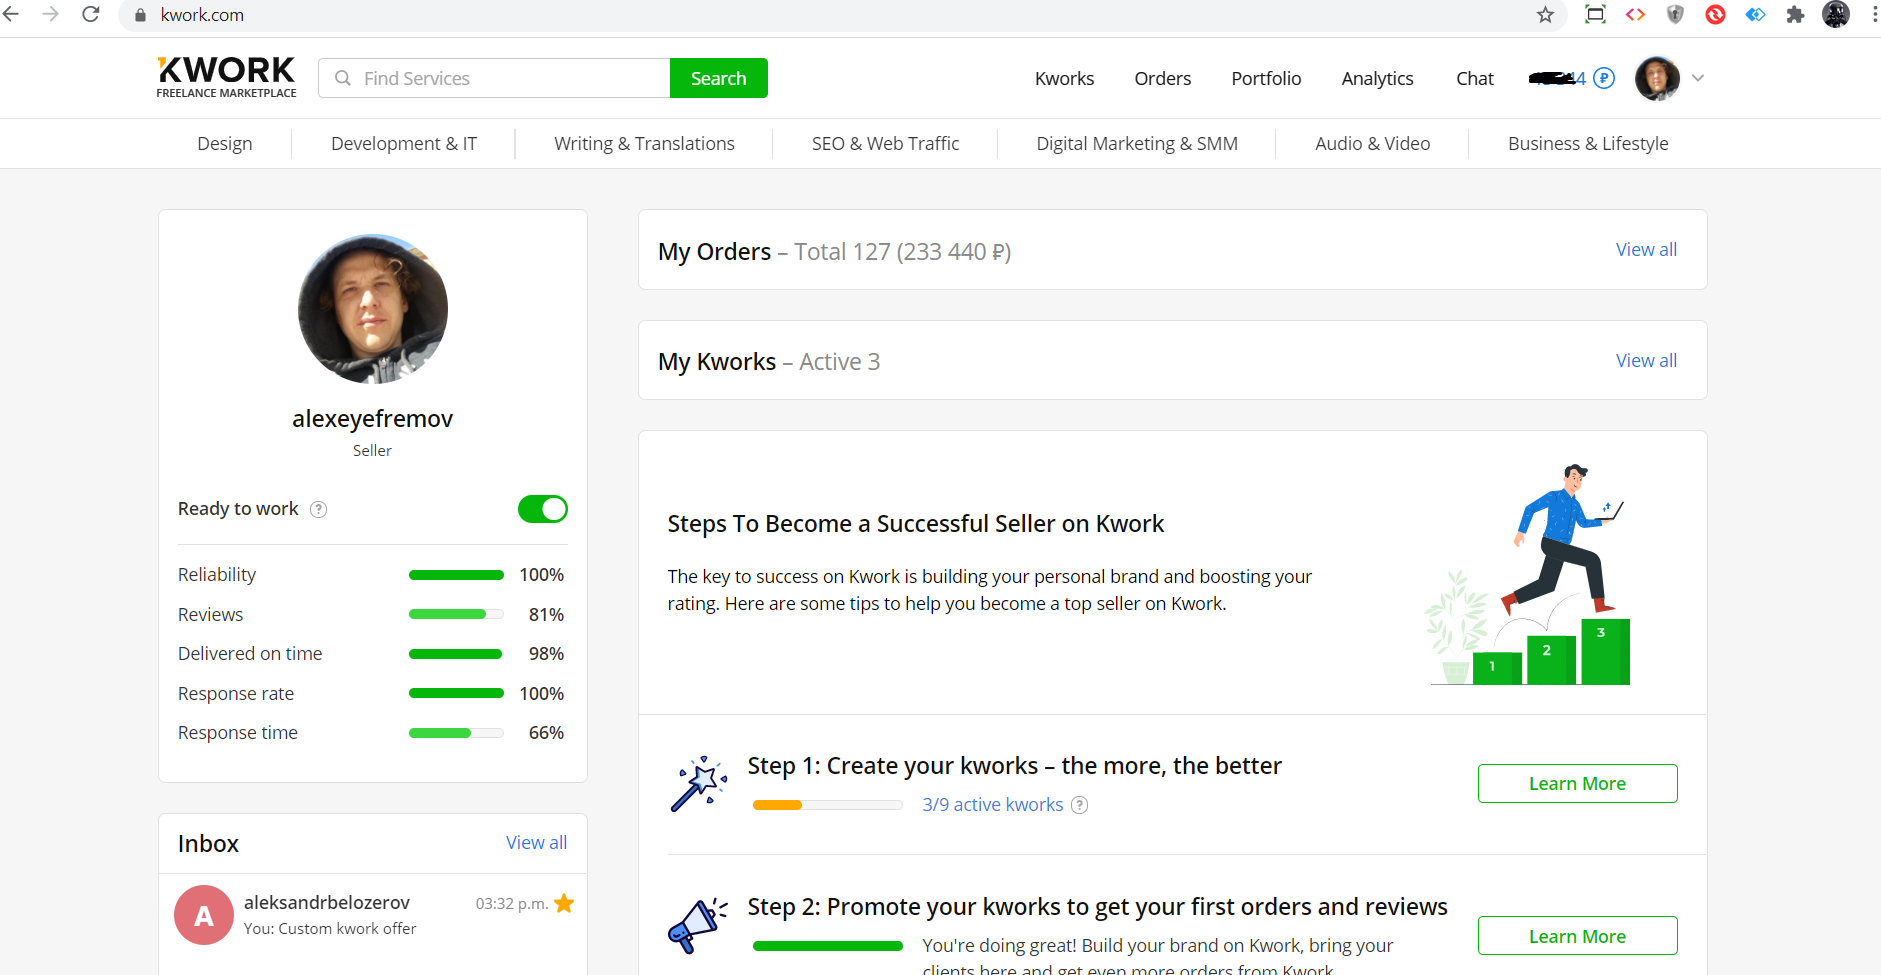This screenshot has width=1881, height=975.
Task: Open Business & Lifestyle category
Action: (x=1588, y=143)
